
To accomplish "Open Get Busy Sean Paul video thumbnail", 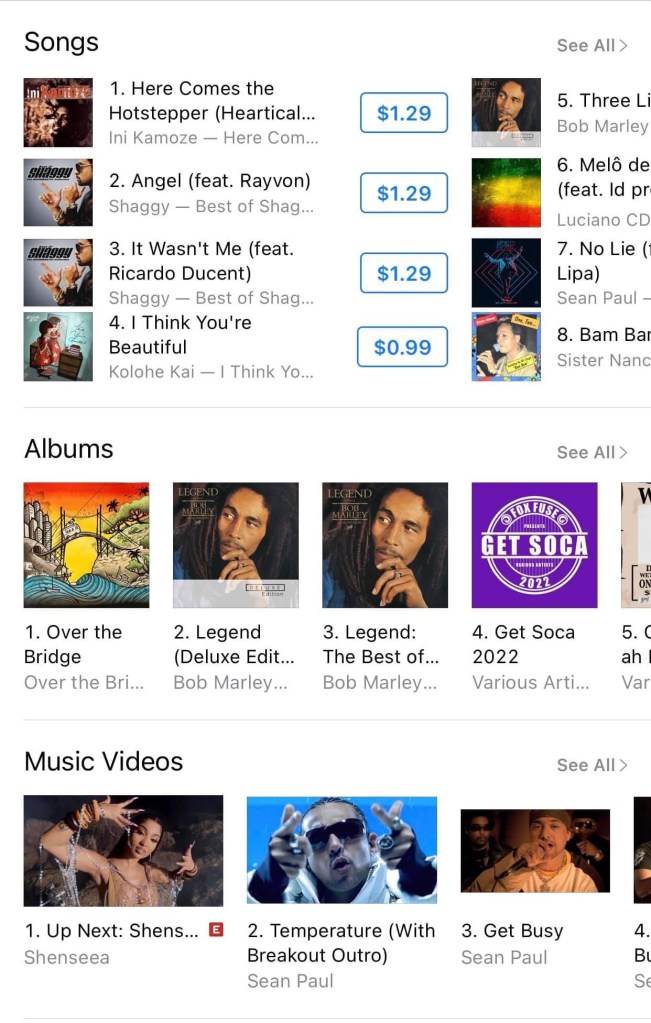I will pyautogui.click(x=535, y=850).
